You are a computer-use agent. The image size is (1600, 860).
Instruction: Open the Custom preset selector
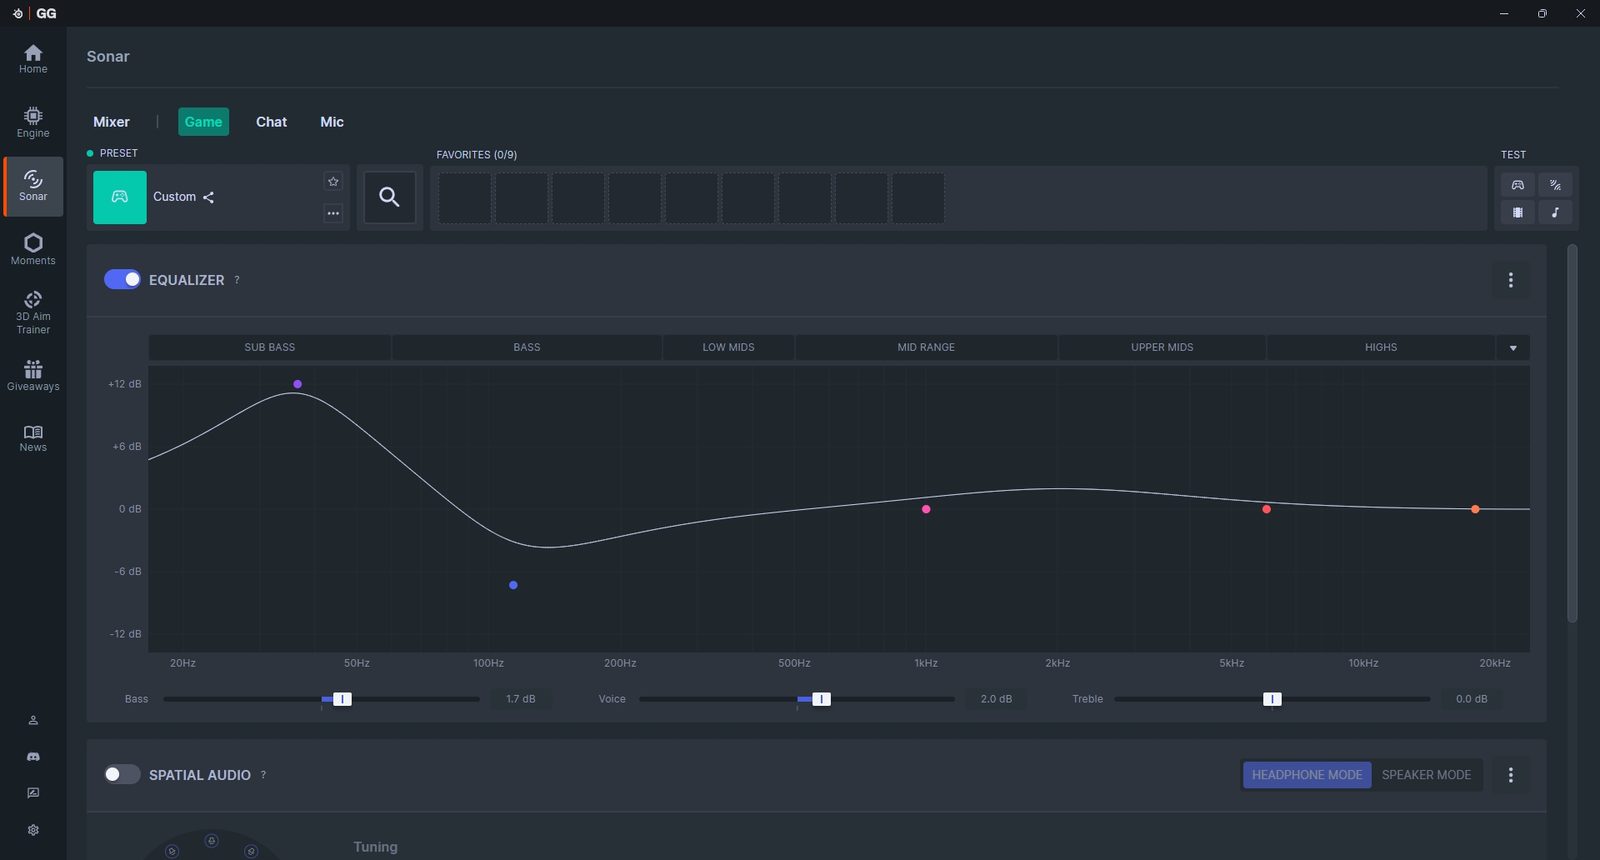[x=220, y=197]
